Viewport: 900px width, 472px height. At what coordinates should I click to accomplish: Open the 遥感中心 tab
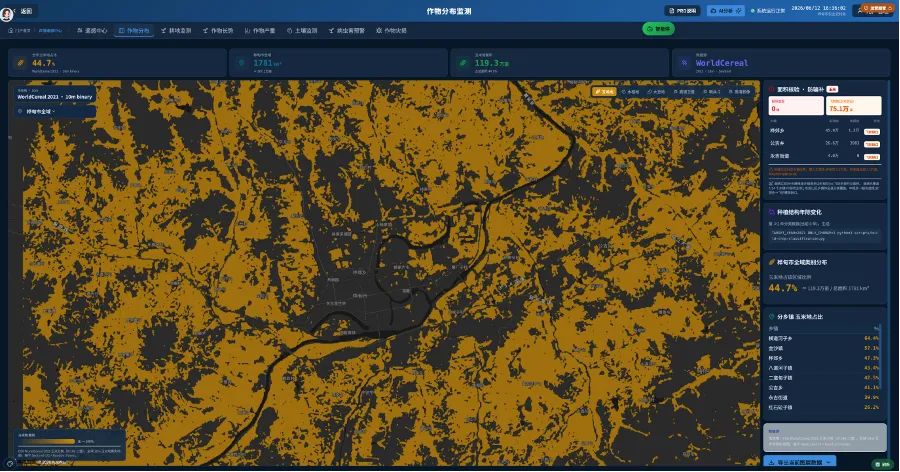coord(92,30)
